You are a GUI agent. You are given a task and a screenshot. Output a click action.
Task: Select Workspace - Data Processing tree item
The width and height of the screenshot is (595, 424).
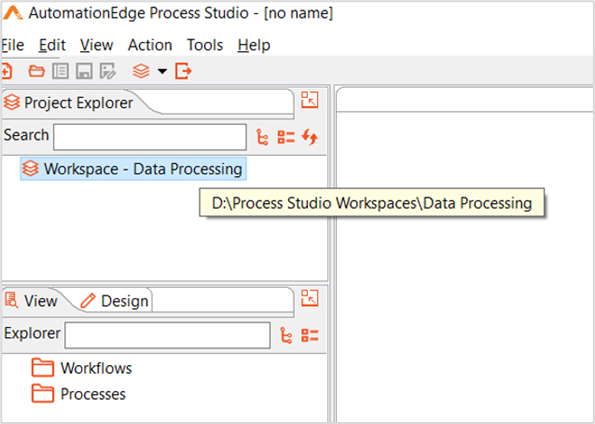(x=134, y=169)
